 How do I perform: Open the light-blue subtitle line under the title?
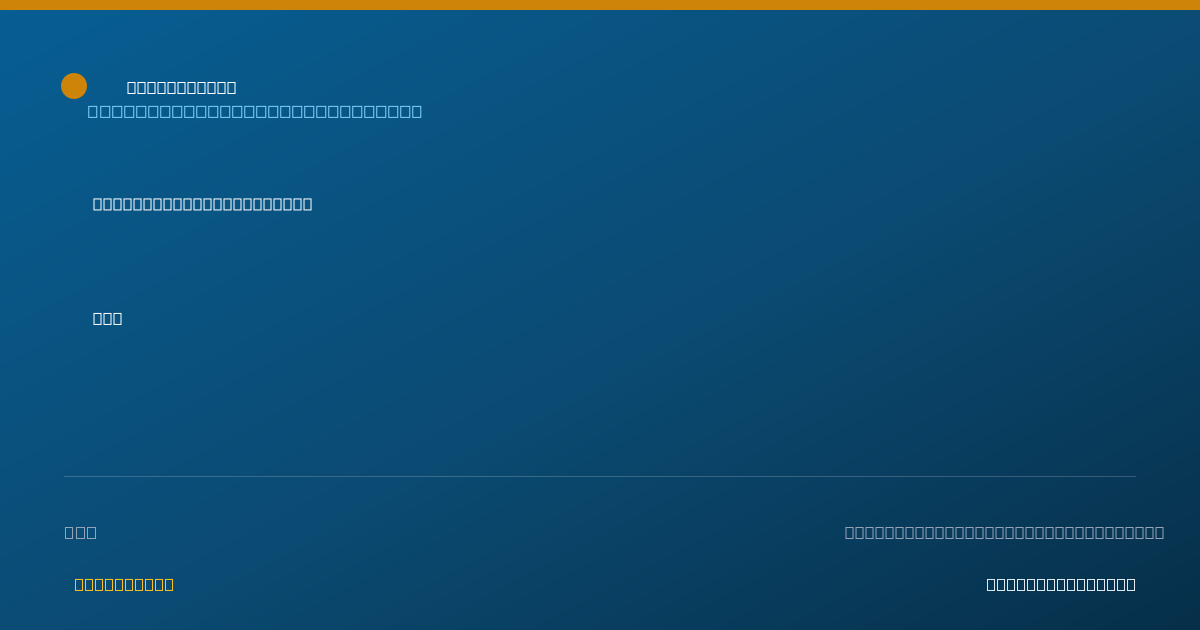(255, 111)
